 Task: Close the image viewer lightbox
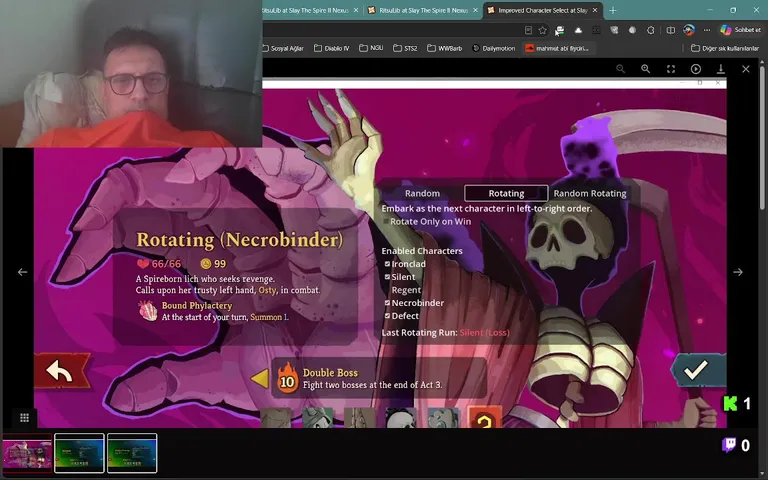[x=745, y=69]
